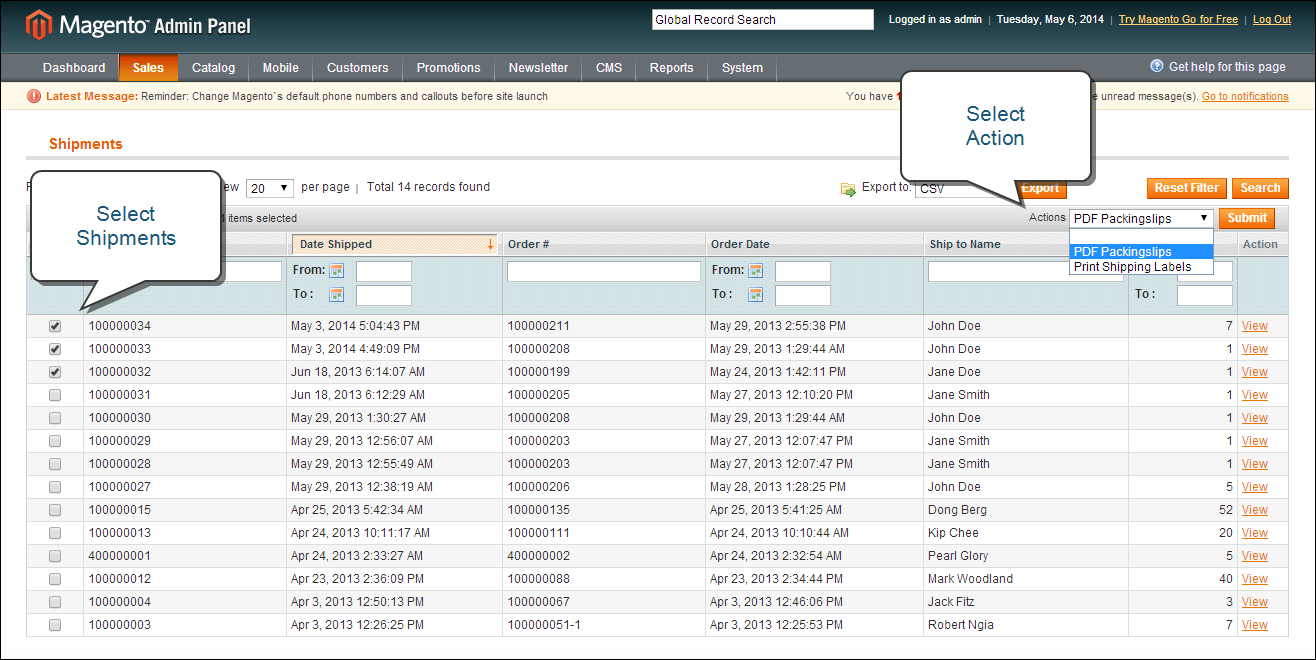
Task: Open the Mobile menu
Action: 281,68
